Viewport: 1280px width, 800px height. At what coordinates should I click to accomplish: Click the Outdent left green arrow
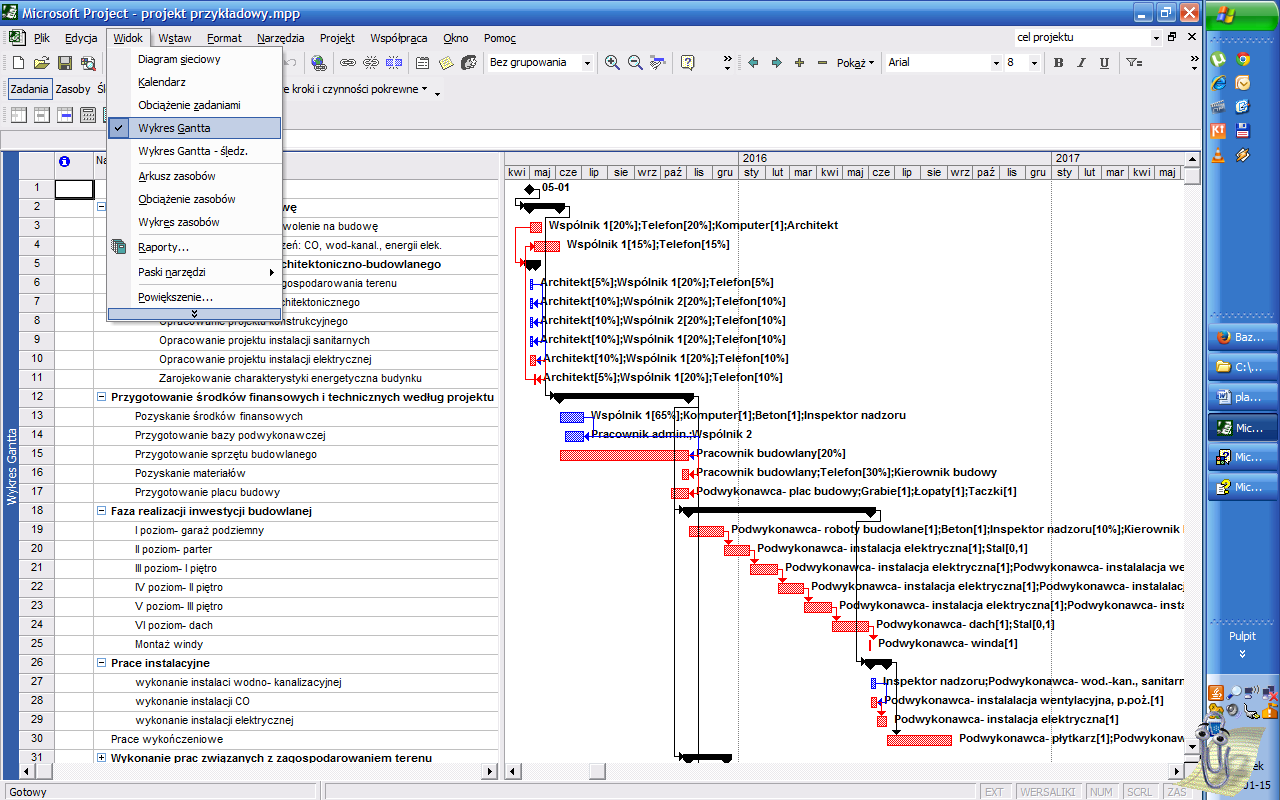pos(754,63)
